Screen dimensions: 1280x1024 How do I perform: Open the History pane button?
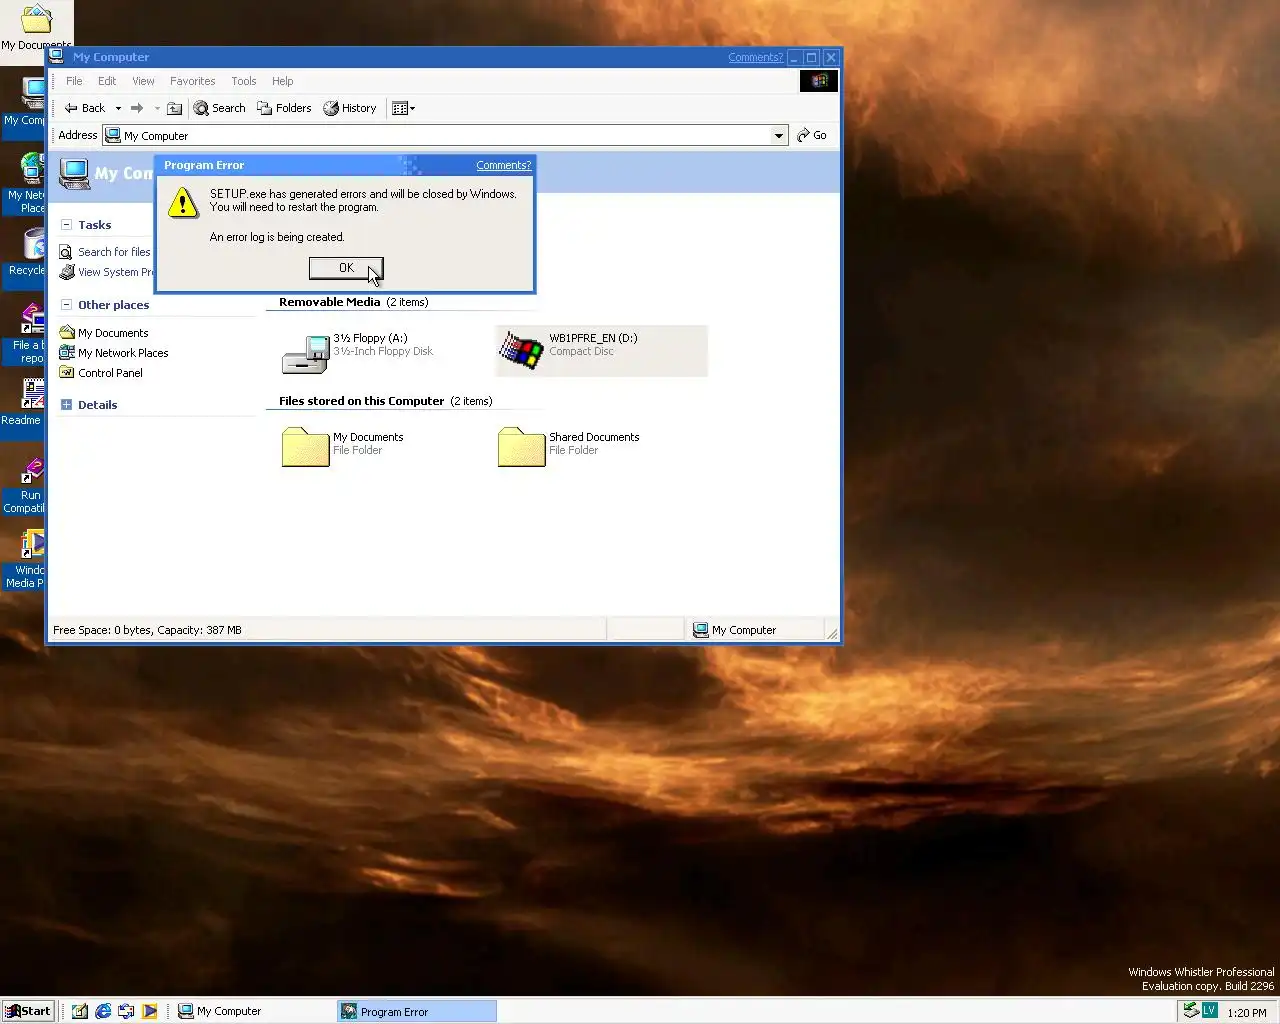coord(350,108)
